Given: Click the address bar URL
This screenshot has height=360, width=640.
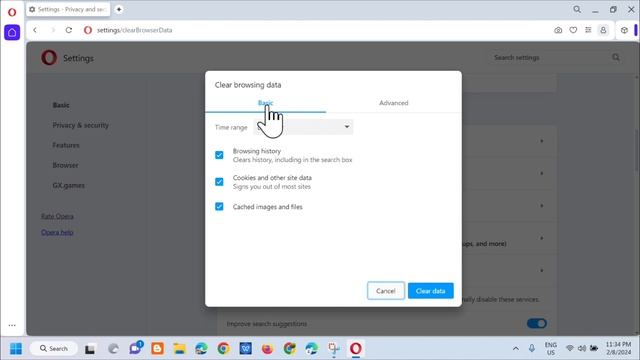Looking at the screenshot, I should tap(134, 30).
